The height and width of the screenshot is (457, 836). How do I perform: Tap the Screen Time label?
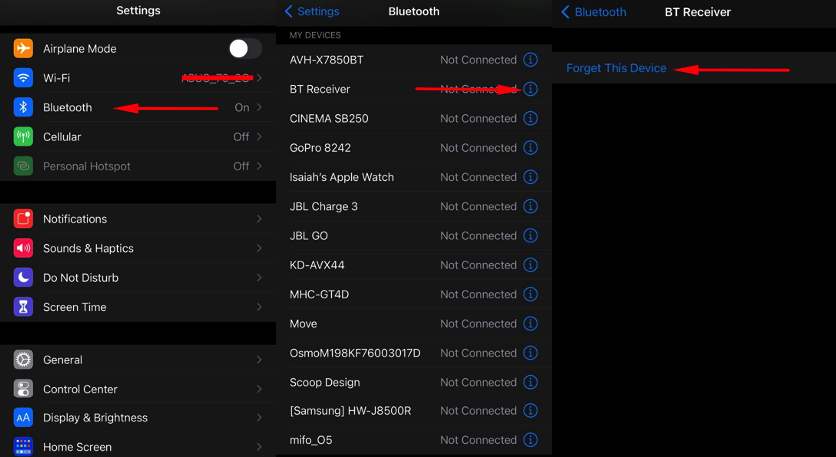pyautogui.click(x=75, y=307)
